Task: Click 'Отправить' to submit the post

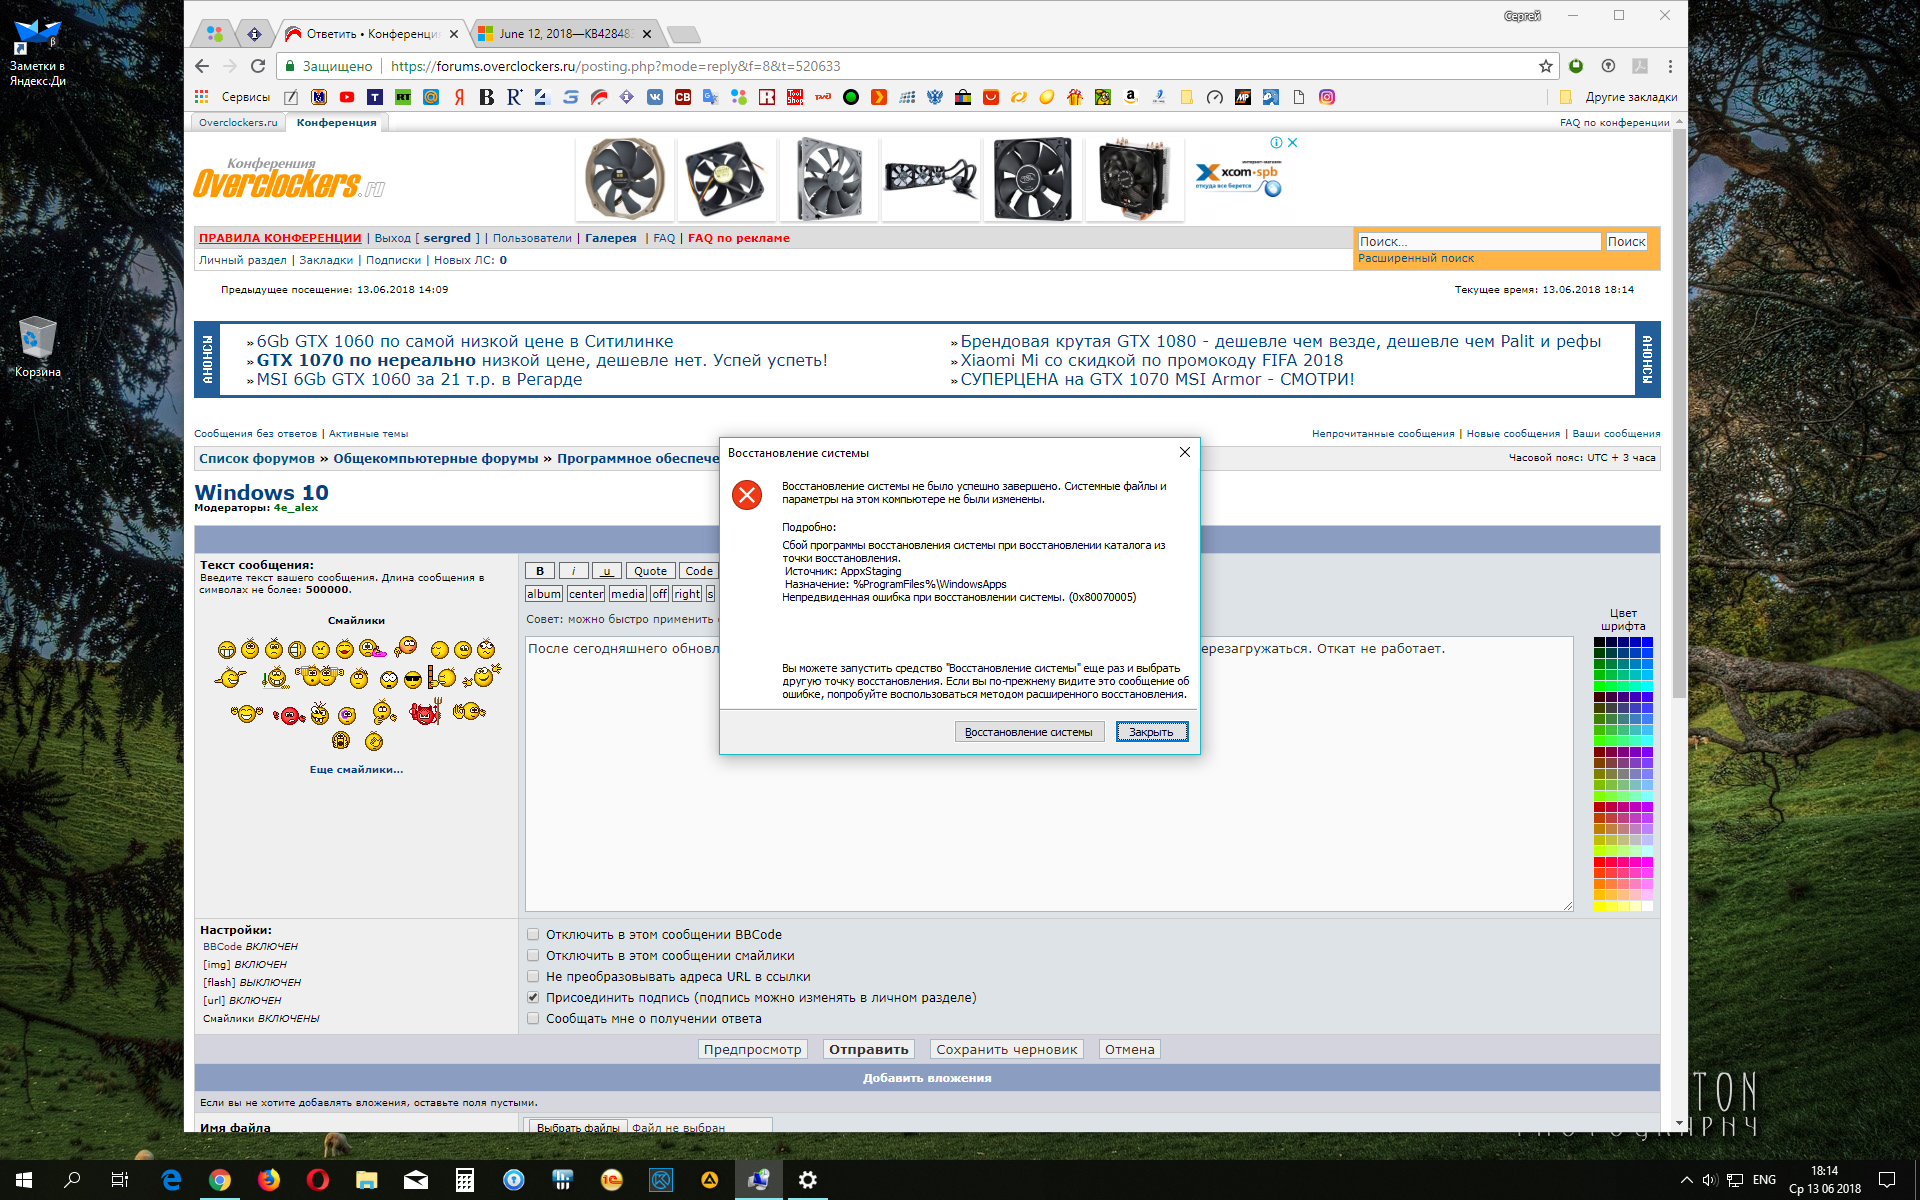Action: click(x=868, y=1049)
